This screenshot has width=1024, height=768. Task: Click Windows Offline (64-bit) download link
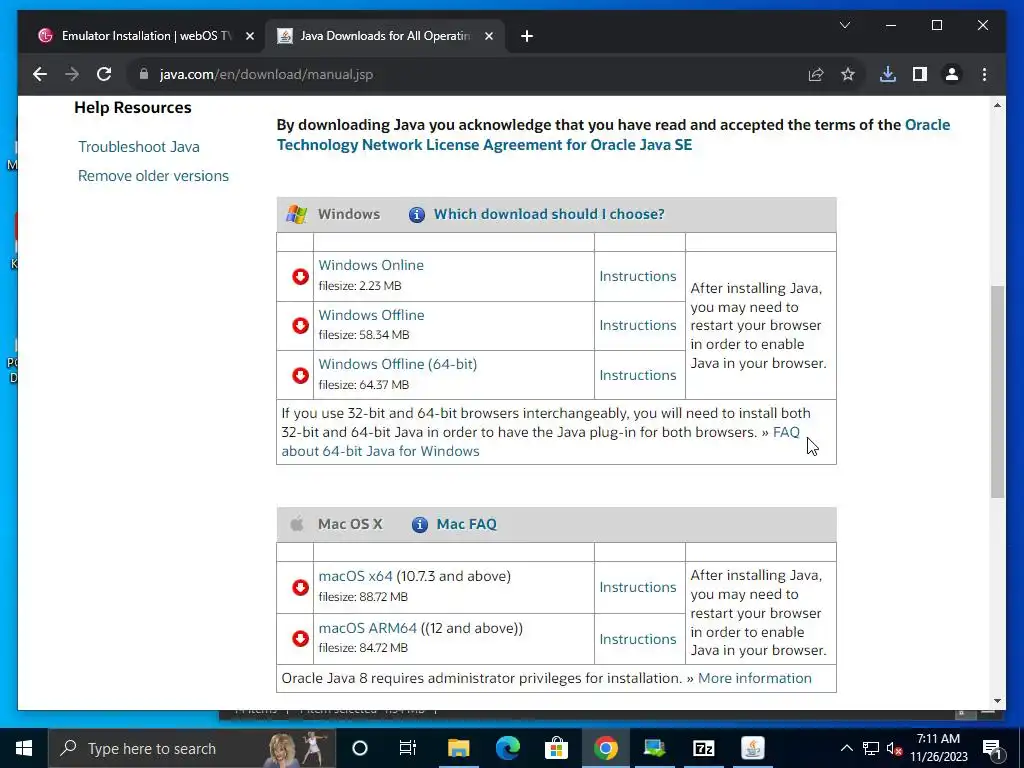click(398, 364)
